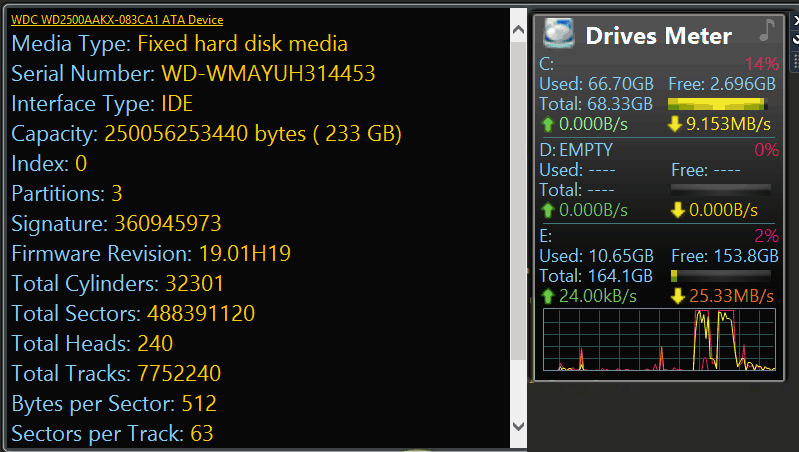
Task: Click the Sectors per Track: 63 row
Action: pyautogui.click(x=112, y=434)
